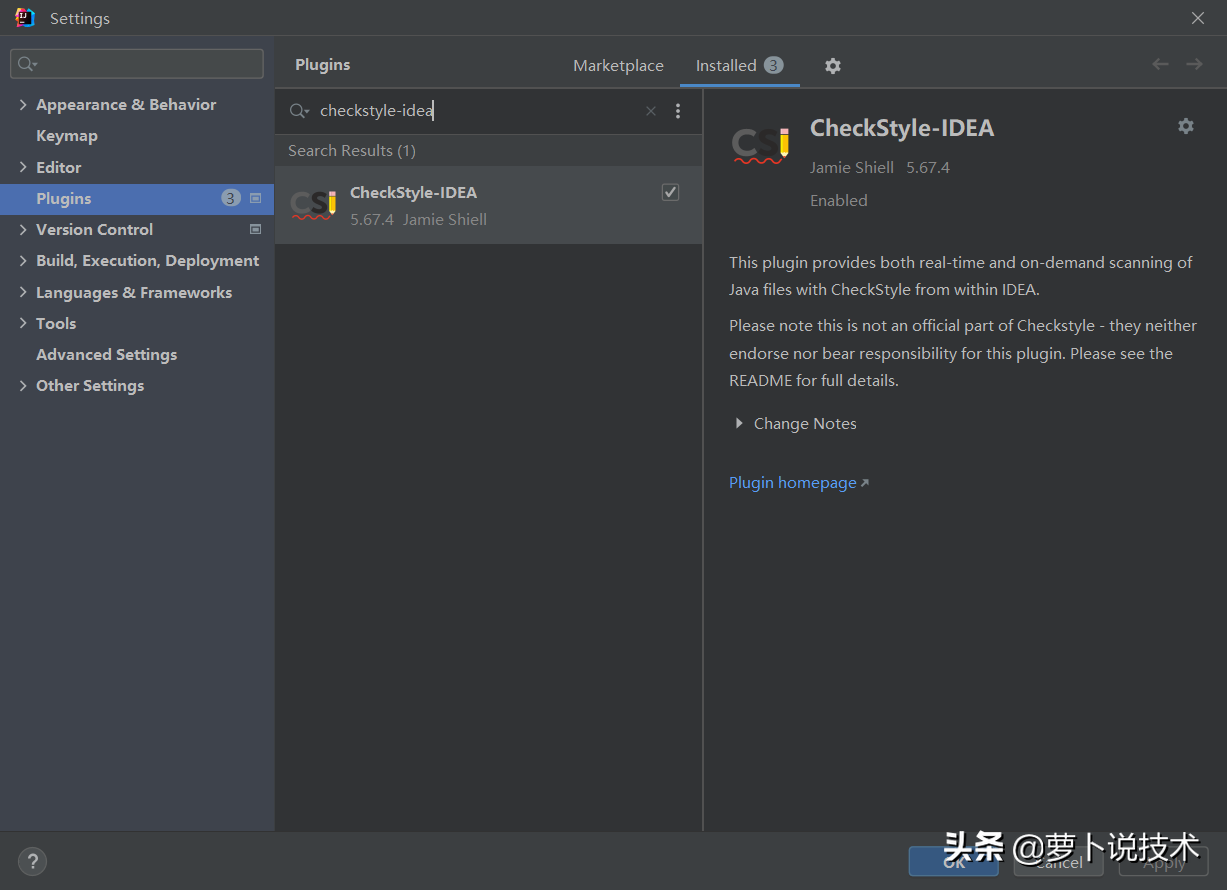This screenshot has width=1227, height=890.
Task: Expand the Tools settings node
Action: 23,323
